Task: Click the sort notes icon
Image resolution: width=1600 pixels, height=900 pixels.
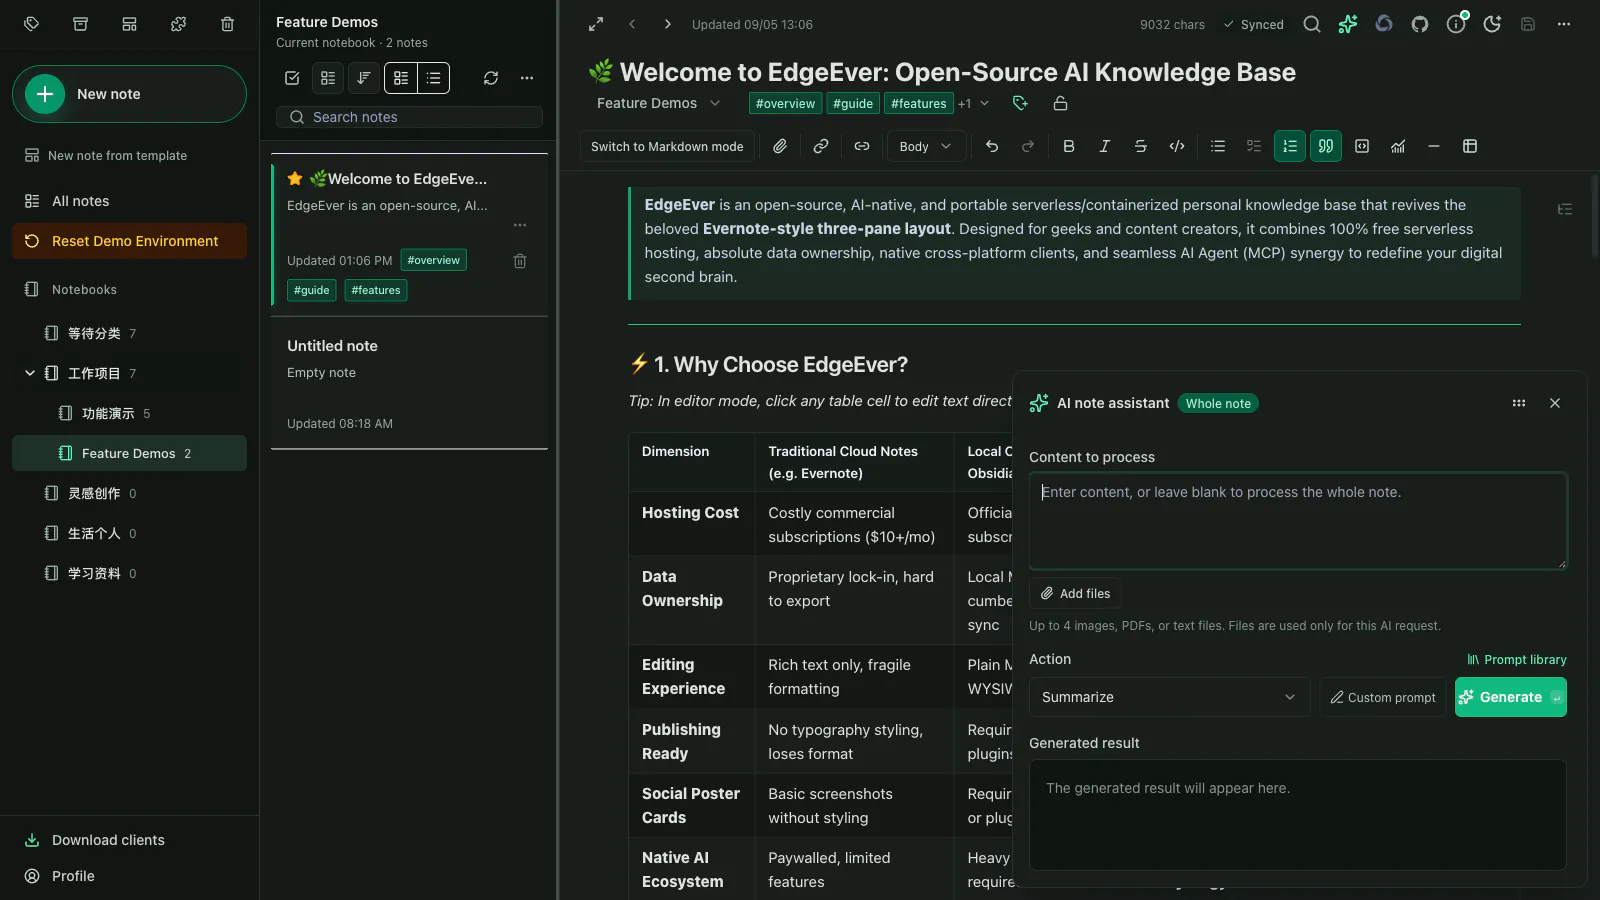Action: (364, 78)
